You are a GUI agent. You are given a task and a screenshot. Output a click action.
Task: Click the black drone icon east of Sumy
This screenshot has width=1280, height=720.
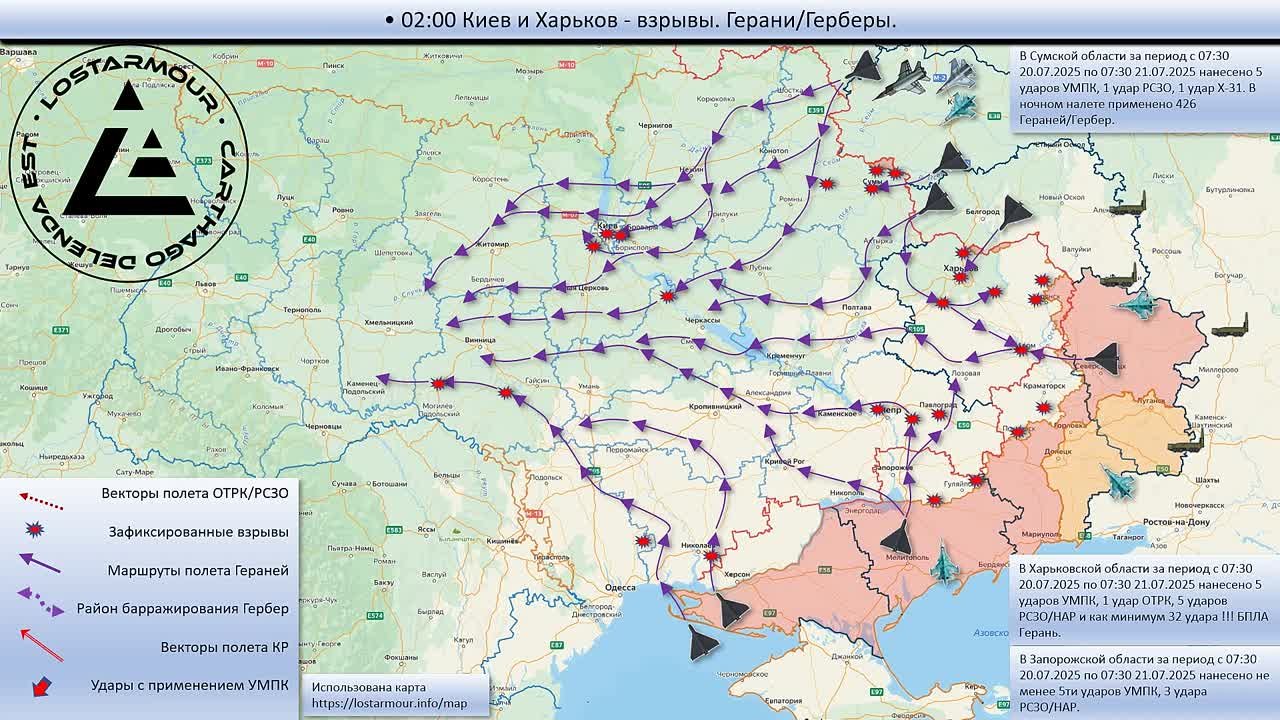[938, 198]
